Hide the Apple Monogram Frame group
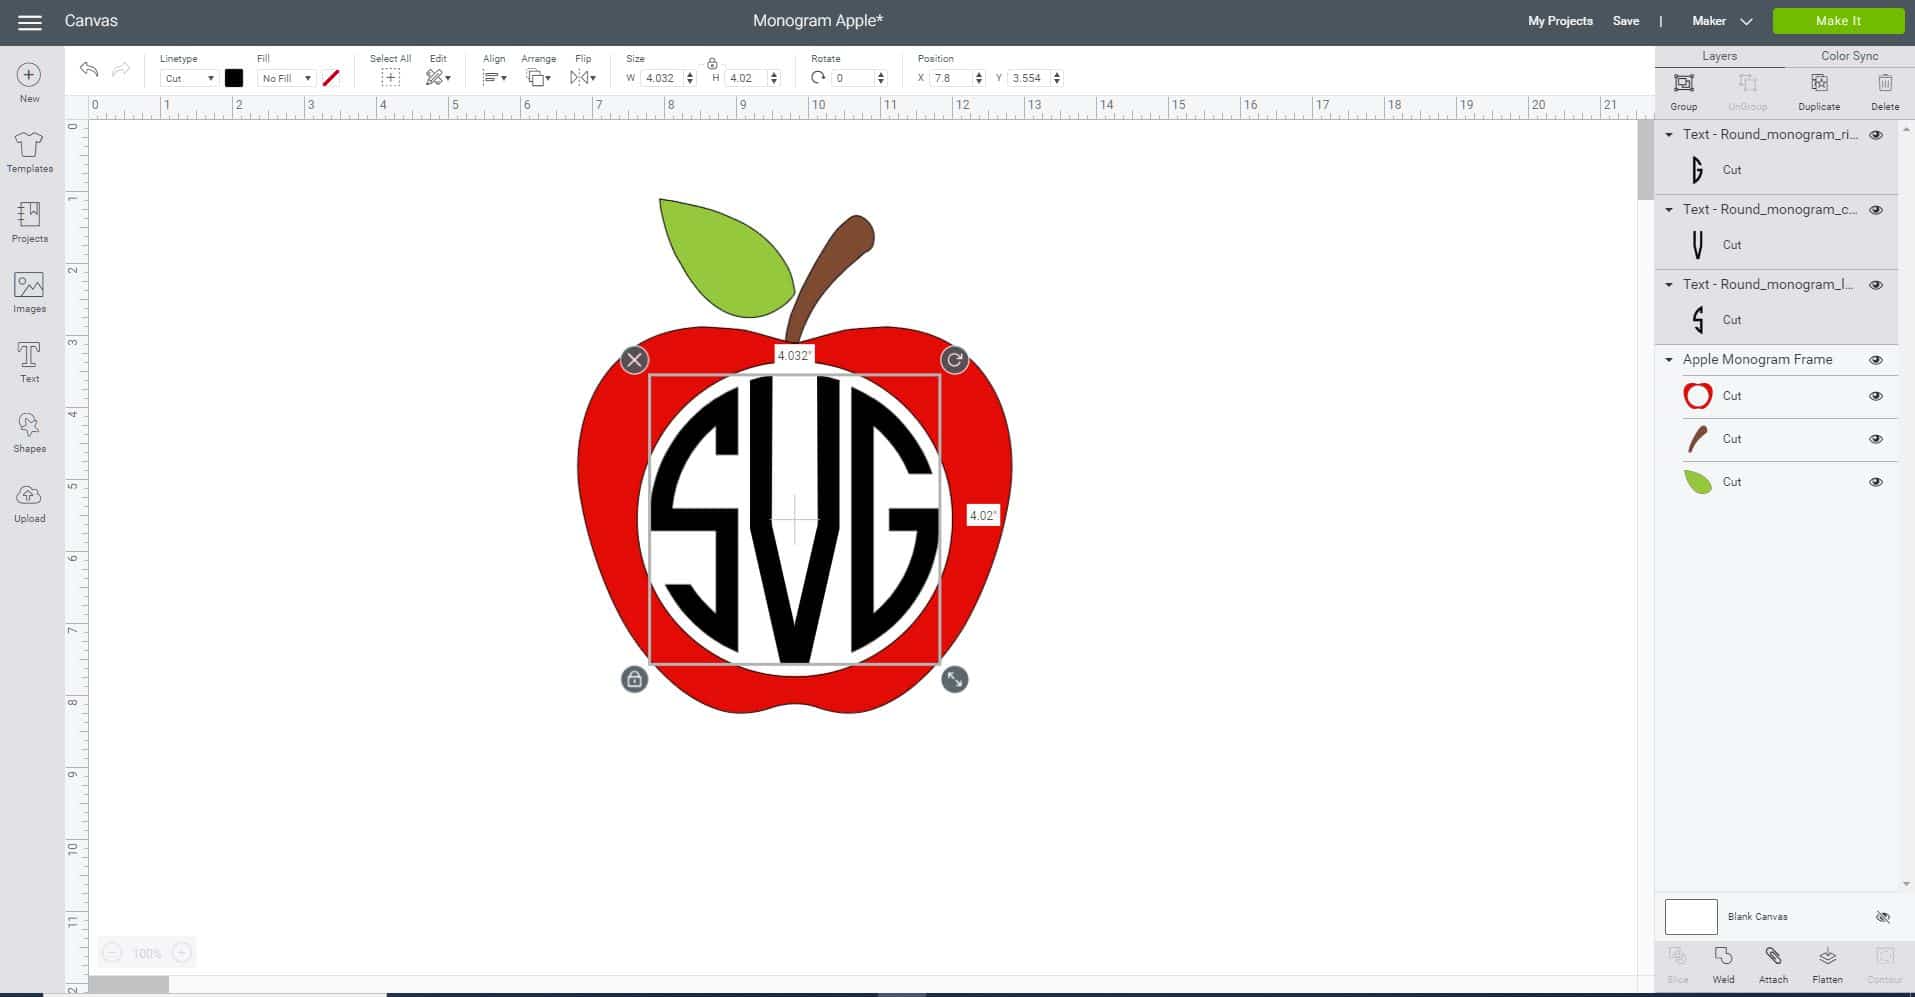Image resolution: width=1915 pixels, height=997 pixels. pyautogui.click(x=1876, y=360)
